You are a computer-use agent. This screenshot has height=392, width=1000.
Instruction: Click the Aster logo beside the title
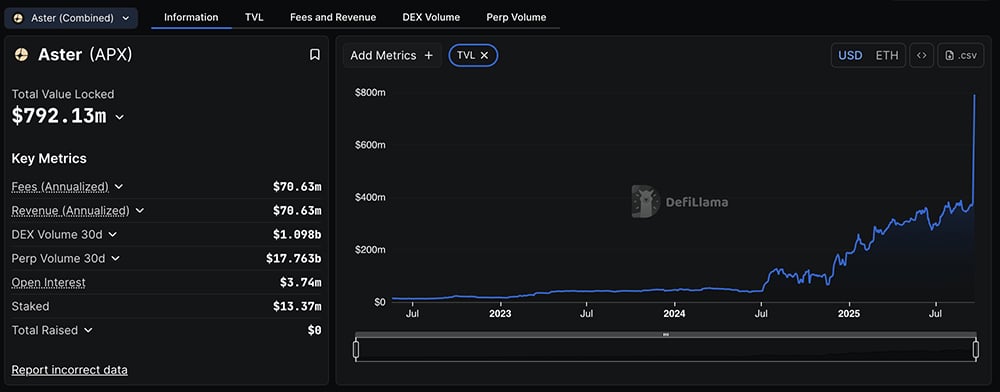(21, 55)
